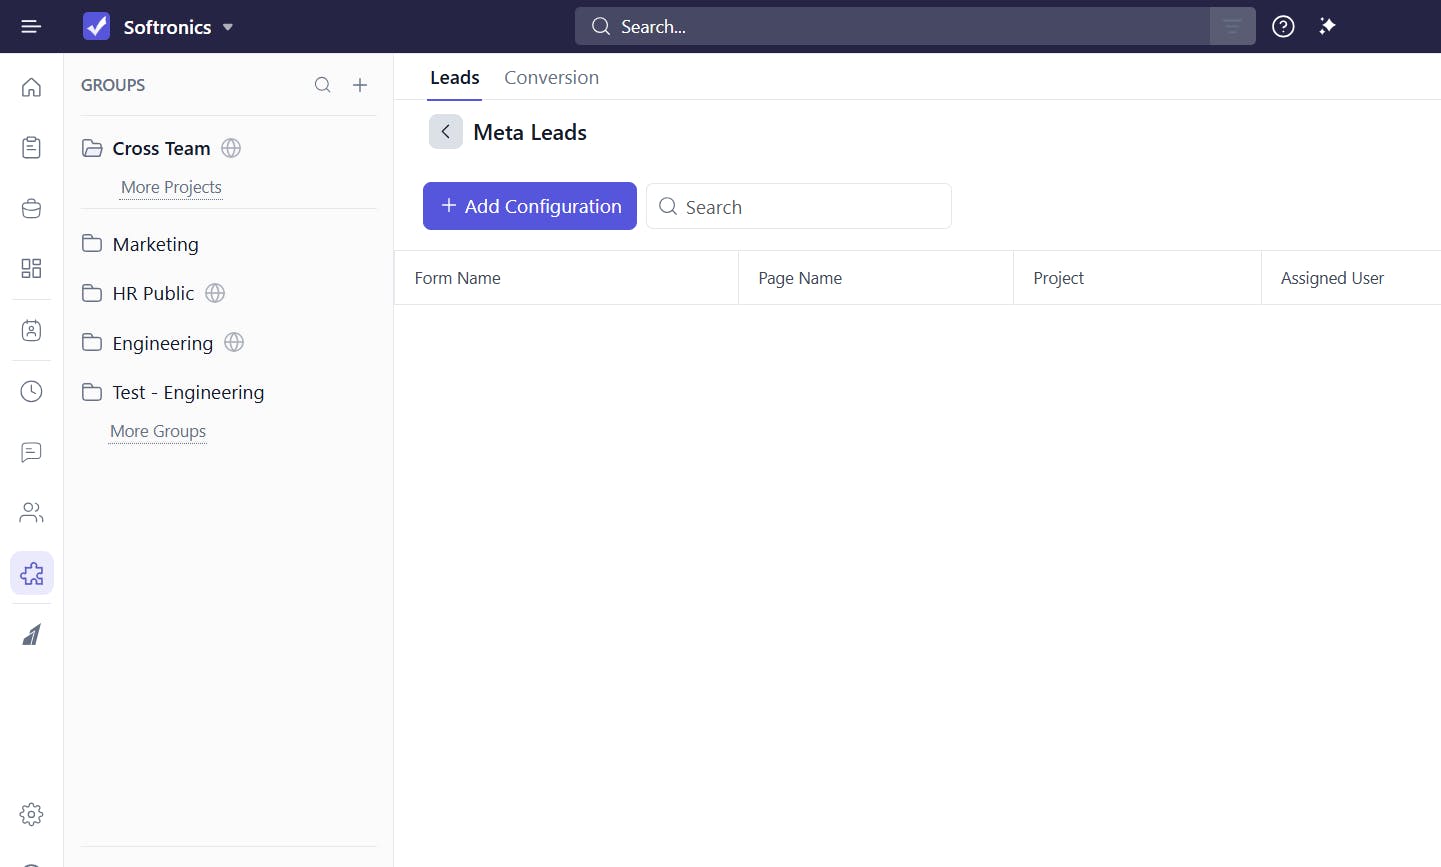Screen dimensions: 1441x867
Task: Toggle public sharing globe on Cross Team
Action: pos(231,148)
